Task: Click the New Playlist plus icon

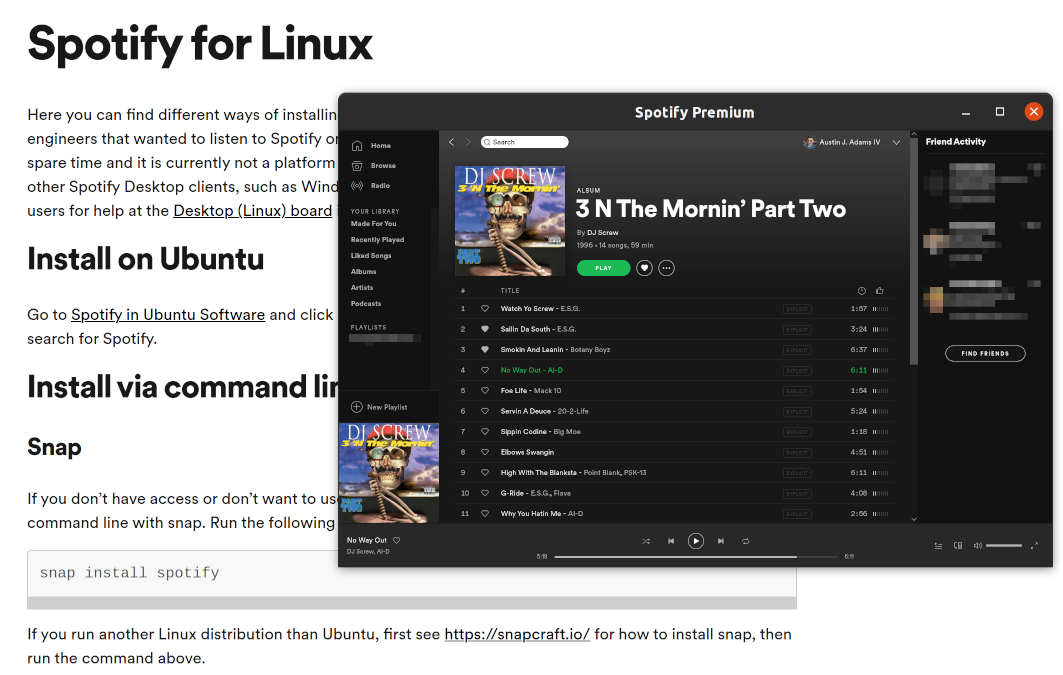Action: tap(357, 407)
